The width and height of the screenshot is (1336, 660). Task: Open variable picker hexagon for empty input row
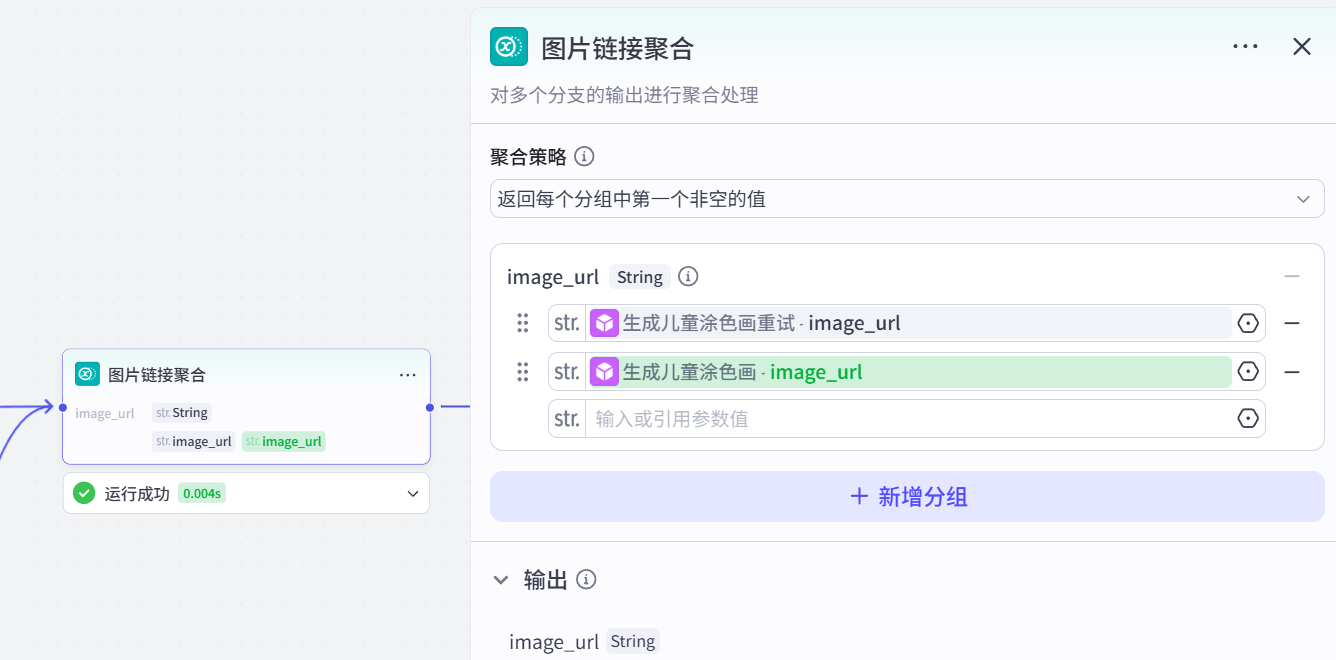pyautogui.click(x=1248, y=418)
